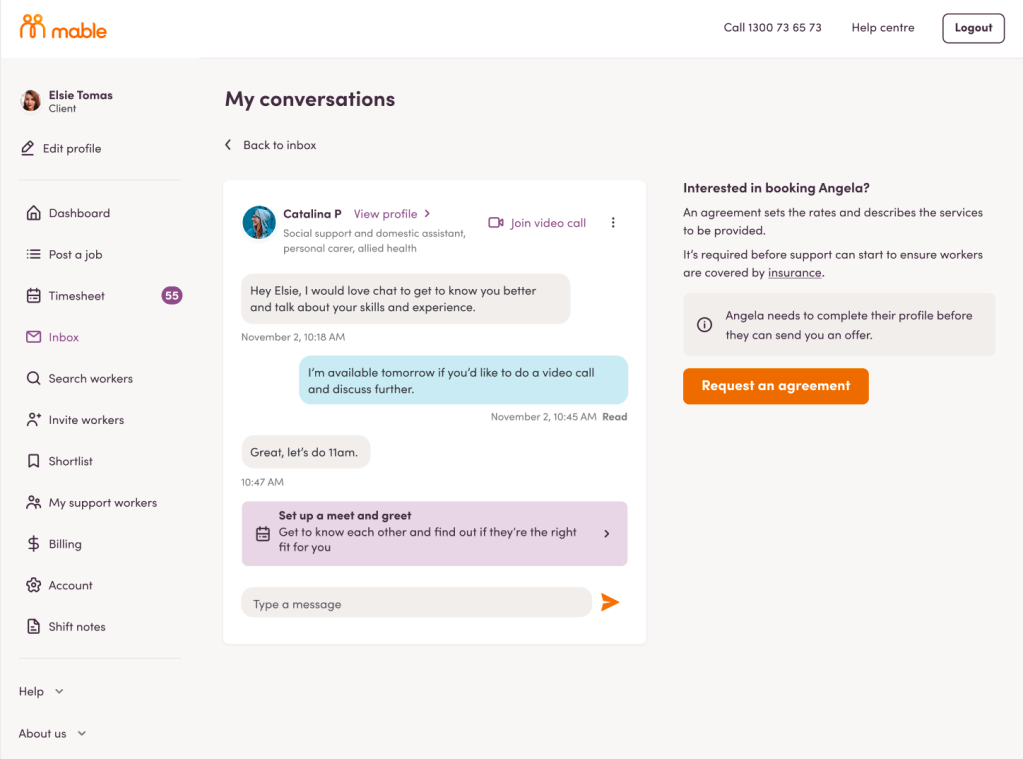The image size is (1023, 759).
Task: Click the Mable logo in header
Action: (63, 28)
